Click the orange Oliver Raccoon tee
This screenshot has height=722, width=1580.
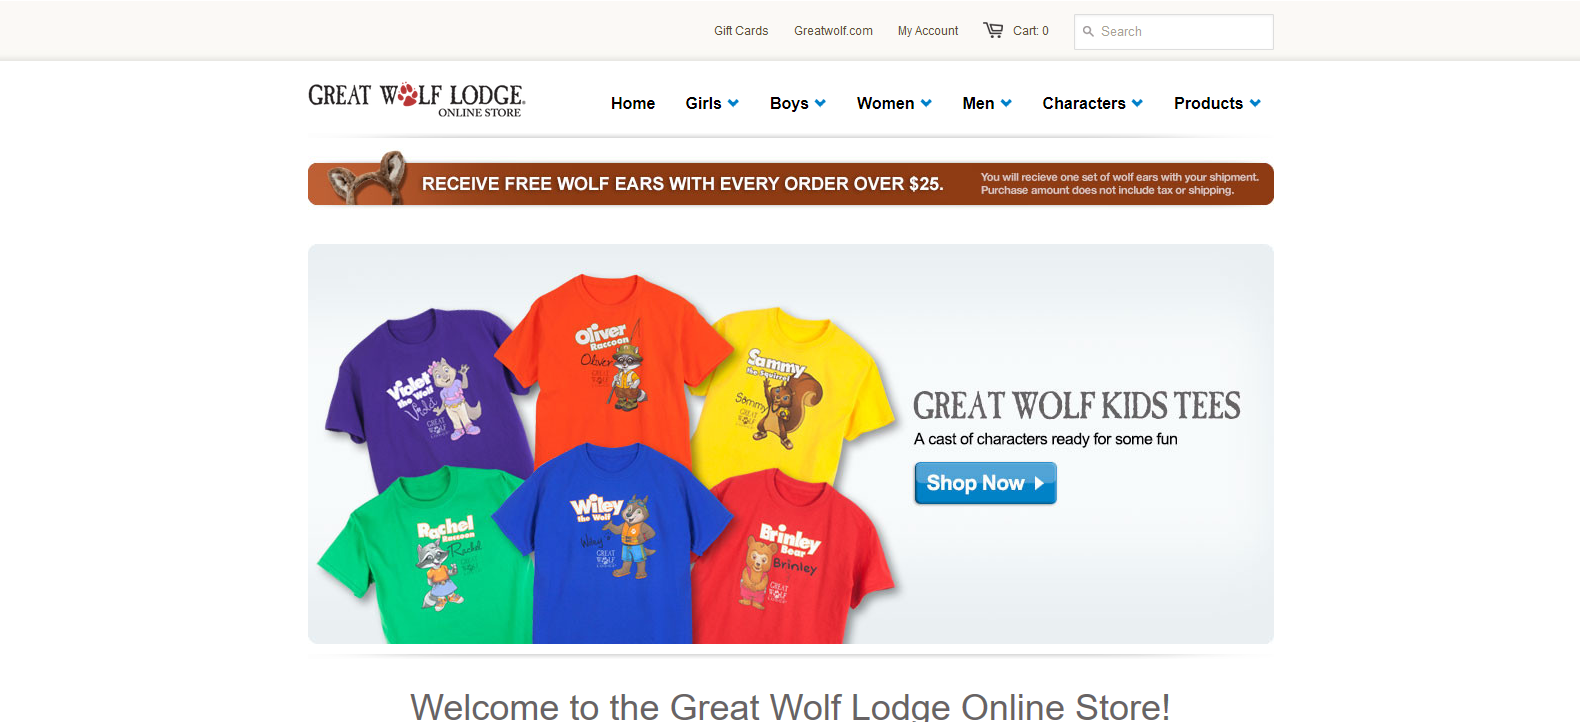tap(612, 360)
